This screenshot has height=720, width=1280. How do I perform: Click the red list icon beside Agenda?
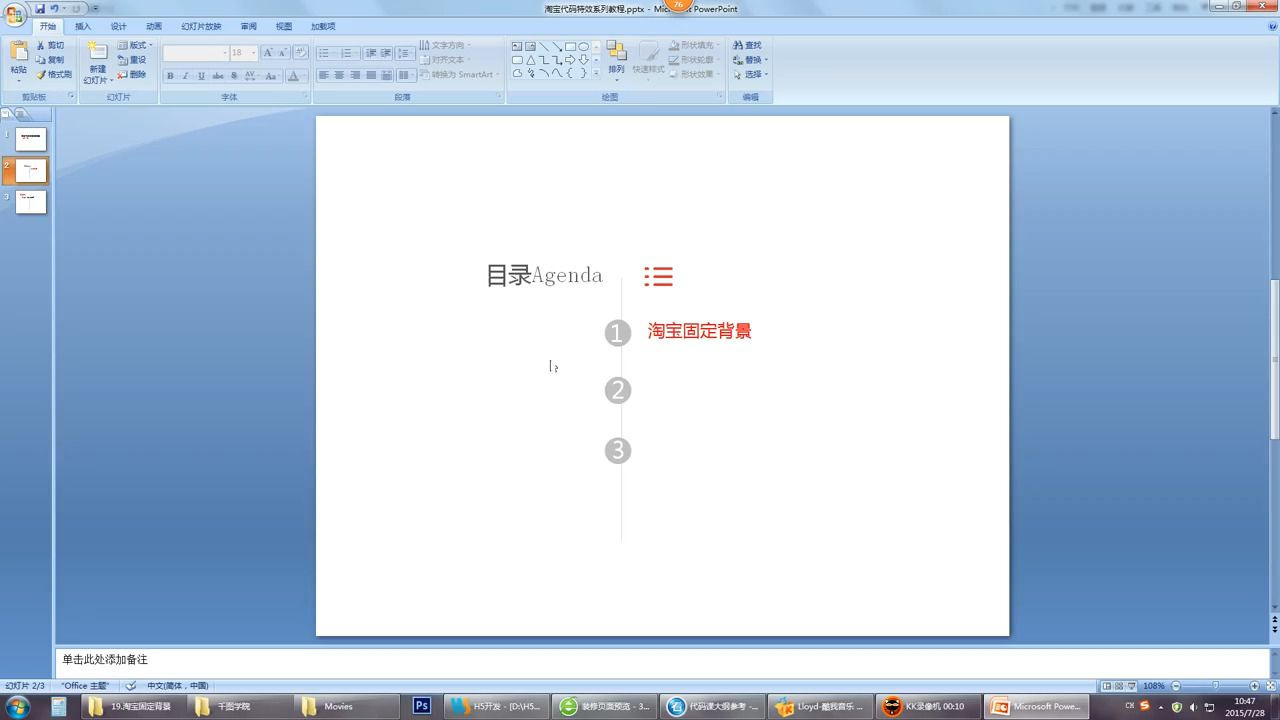click(658, 277)
